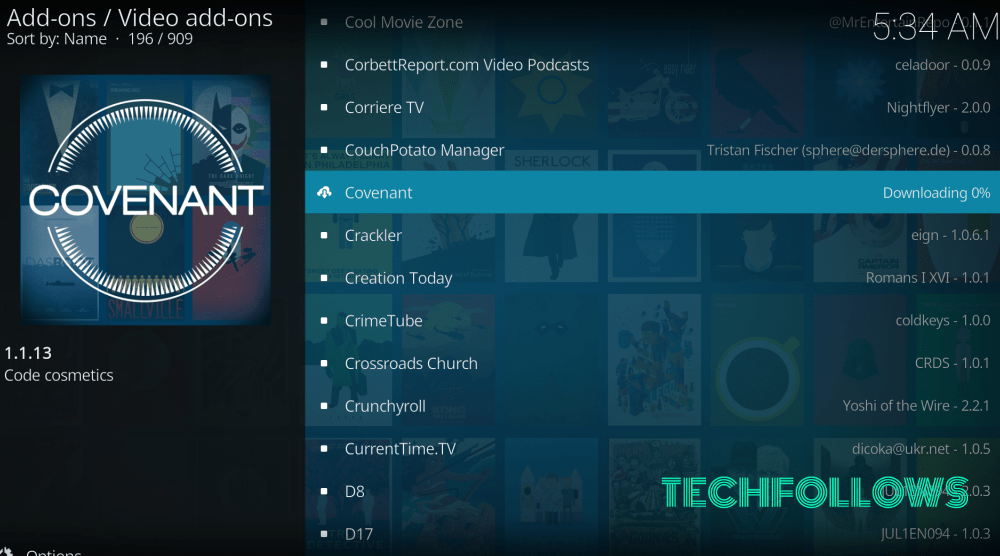Click the bullet icon beside D8

tap(324, 491)
